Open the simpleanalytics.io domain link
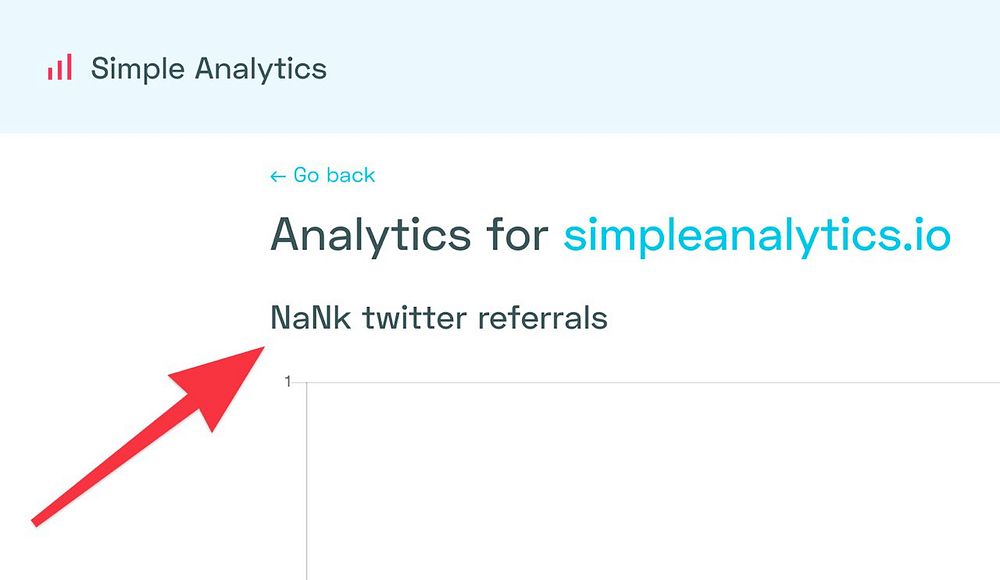The height and width of the screenshot is (580, 1000). [756, 236]
